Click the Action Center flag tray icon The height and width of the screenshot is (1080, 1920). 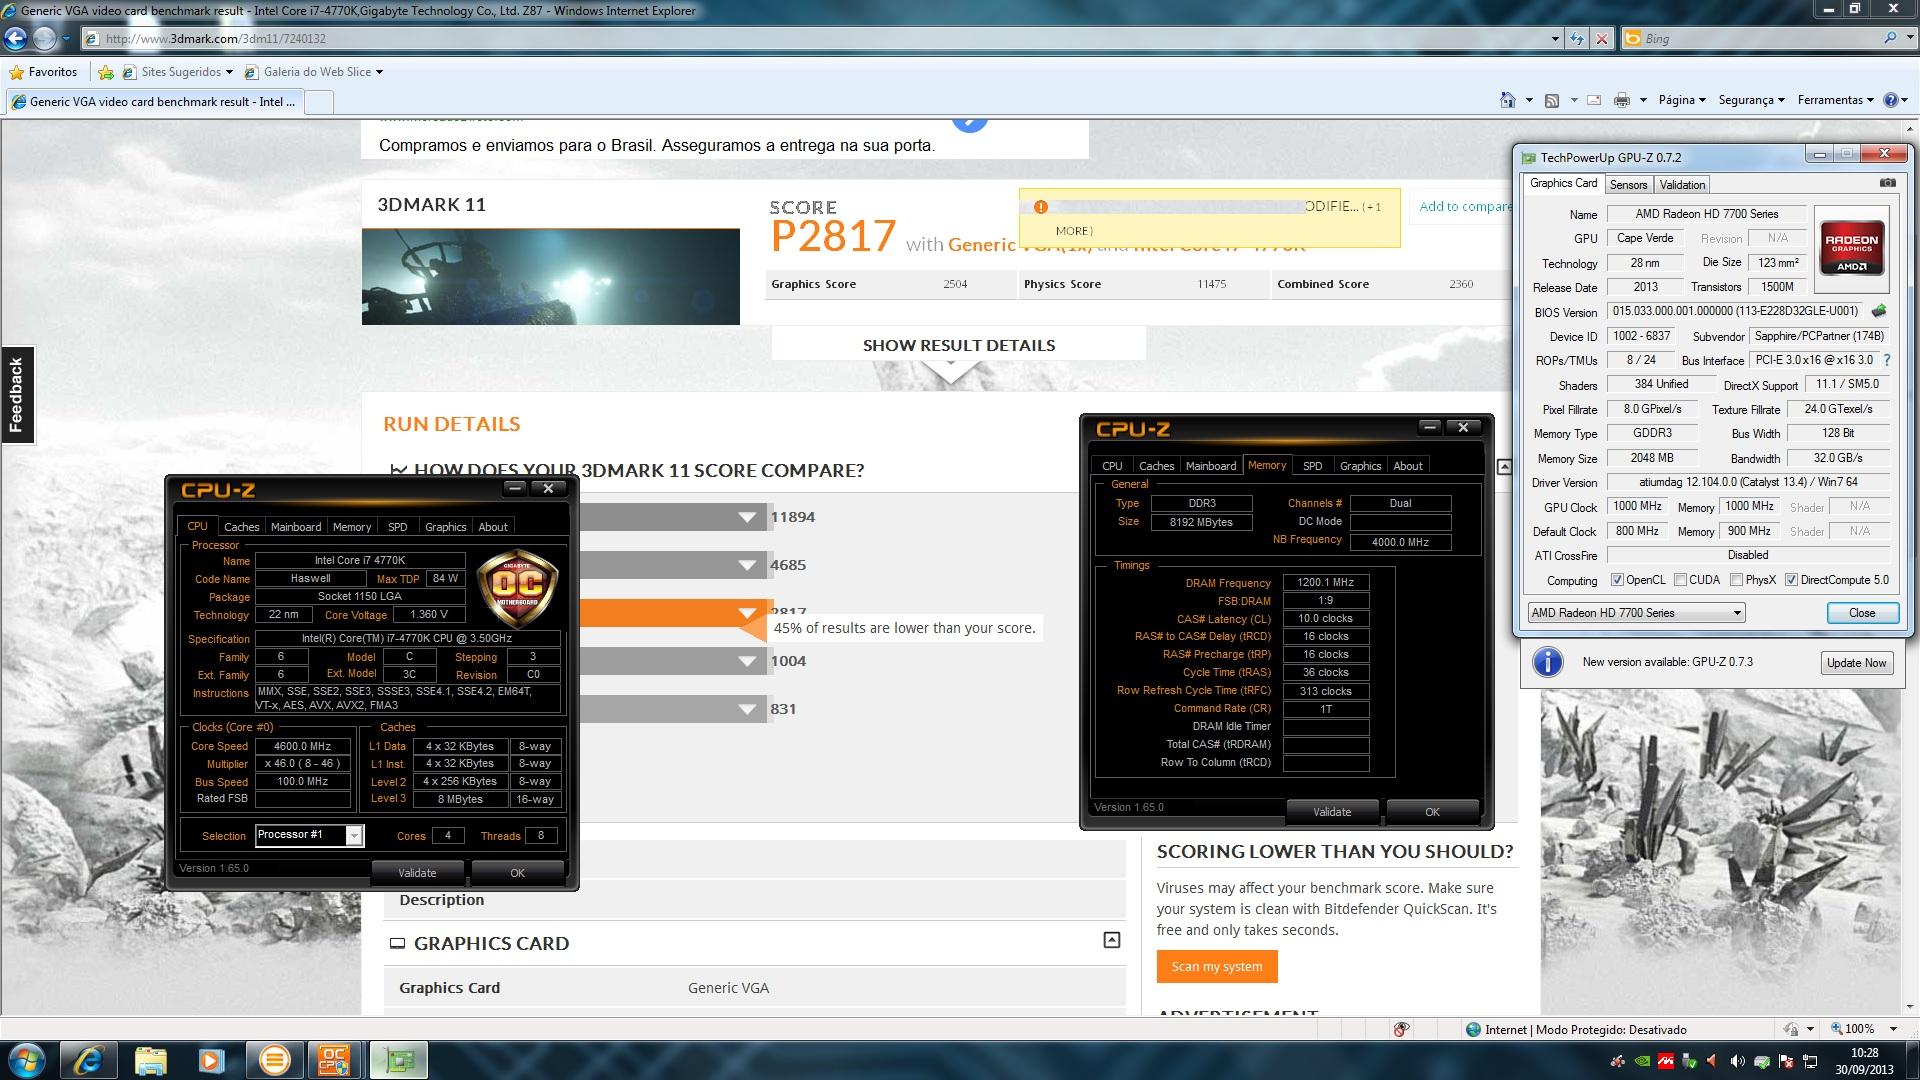click(x=1786, y=1061)
